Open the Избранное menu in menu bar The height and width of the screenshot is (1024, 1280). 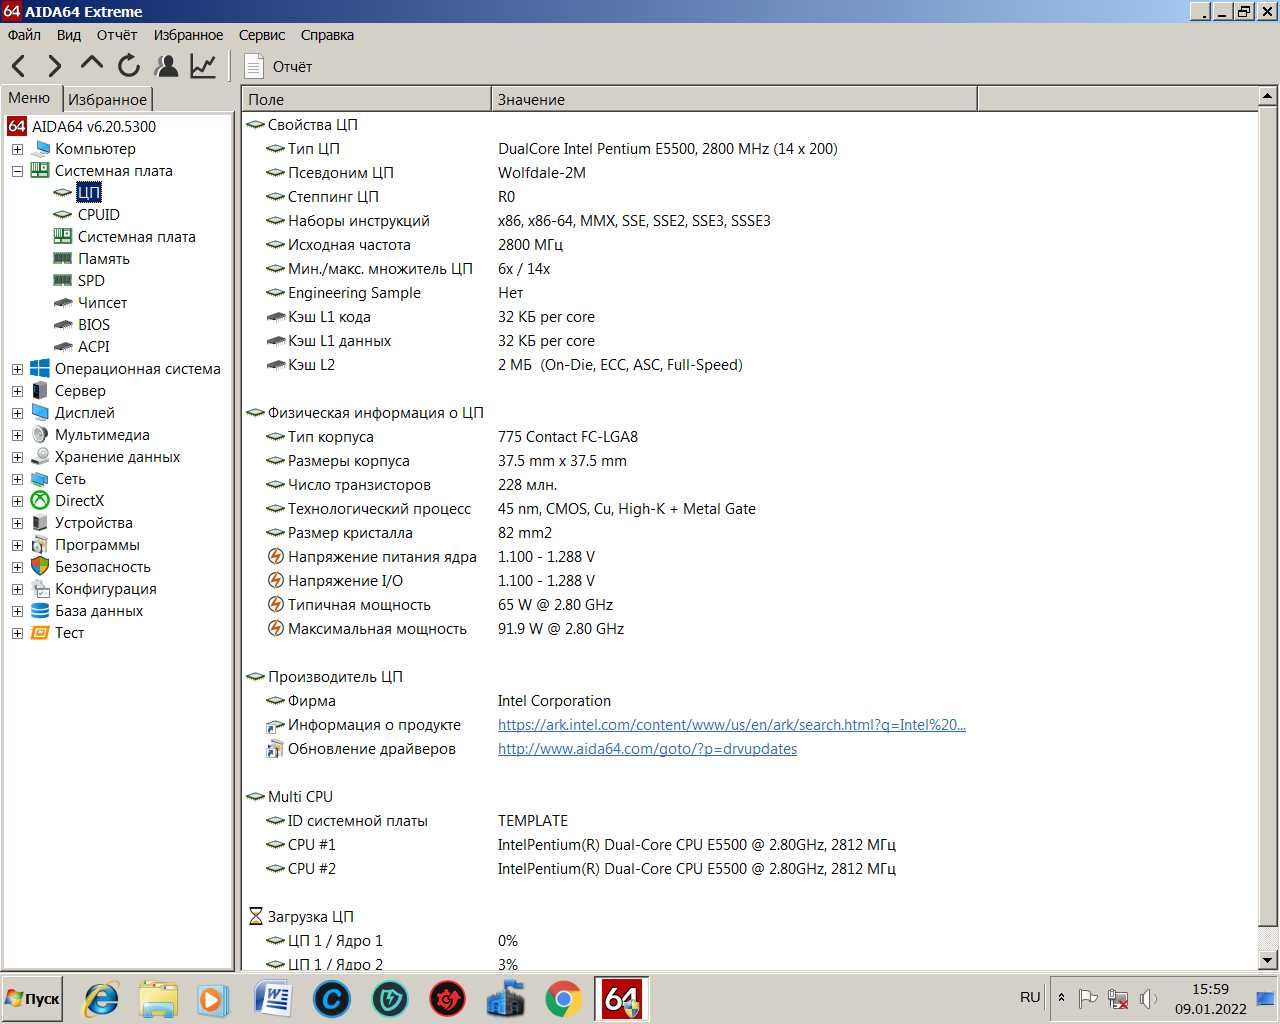tap(188, 35)
